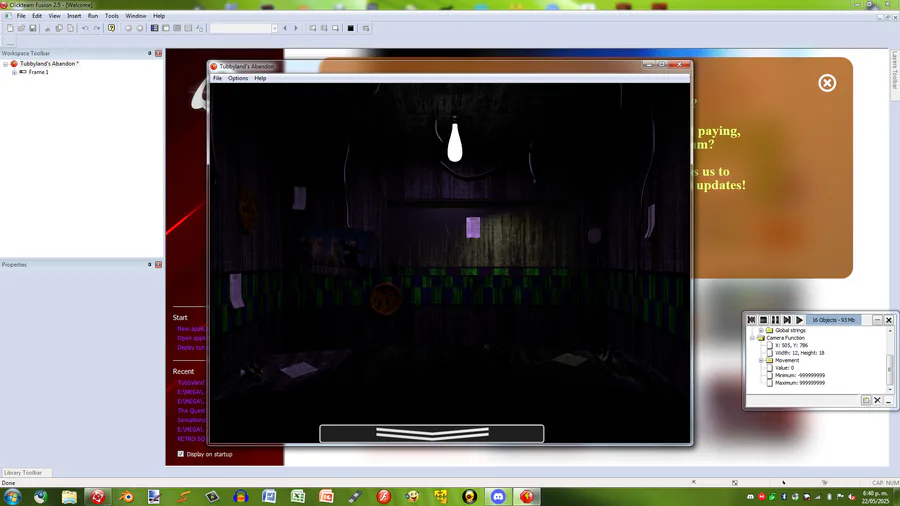Image resolution: width=900 pixels, height=506 pixels.
Task: Open the Storyboard Editor grid icon
Action: (x=154, y=28)
